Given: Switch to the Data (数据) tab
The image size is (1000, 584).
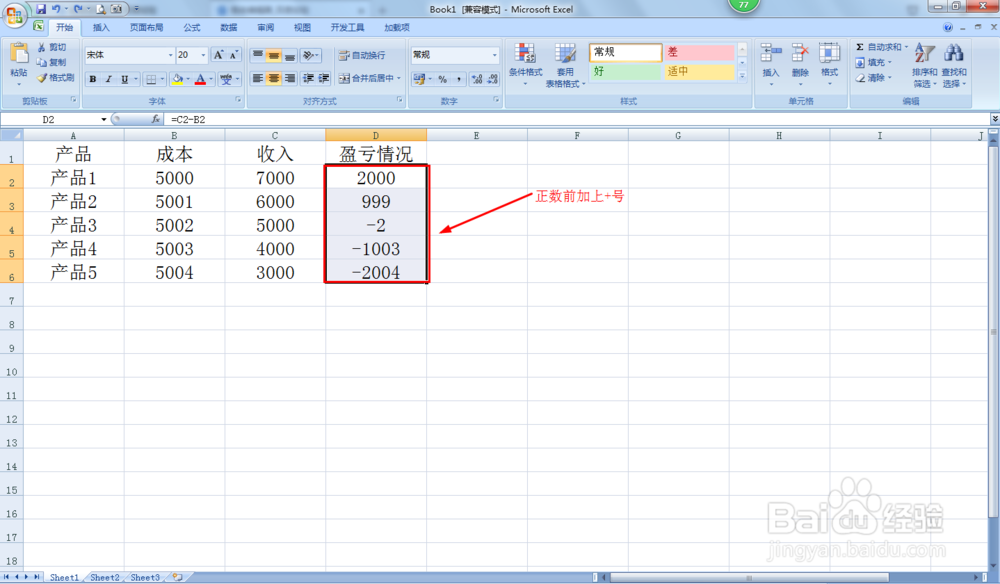Looking at the screenshot, I should point(228,27).
